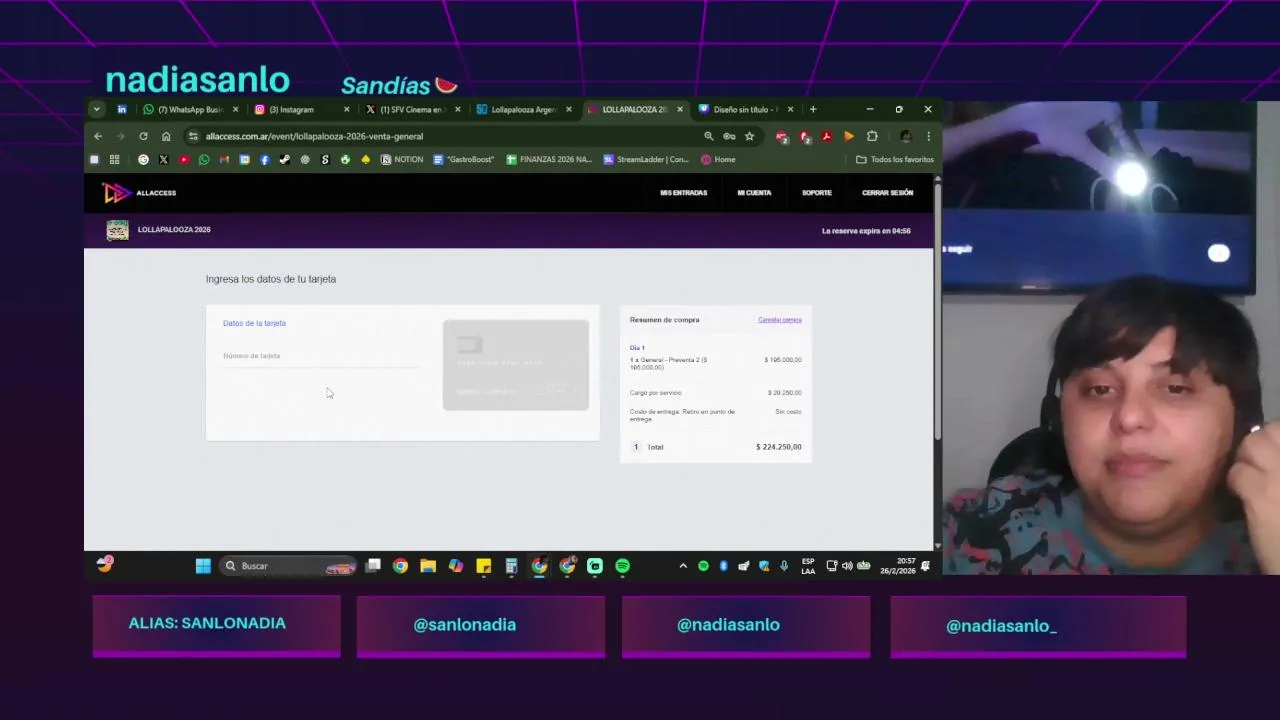Click the Cancelar compra link
This screenshot has height=720, width=1280.
pos(780,320)
